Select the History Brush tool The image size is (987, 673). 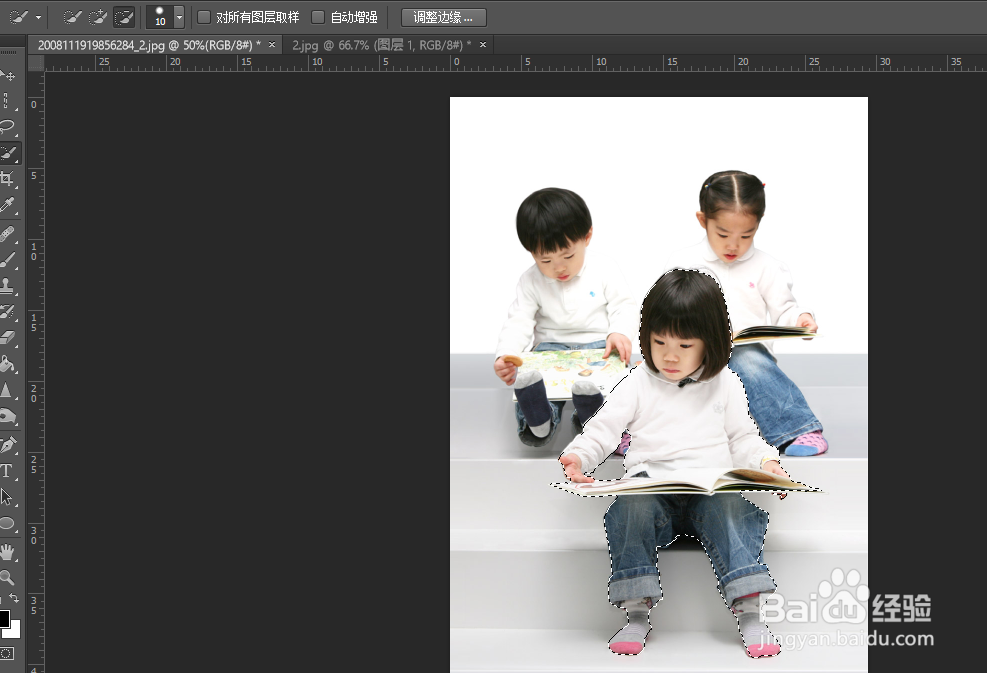point(8,312)
